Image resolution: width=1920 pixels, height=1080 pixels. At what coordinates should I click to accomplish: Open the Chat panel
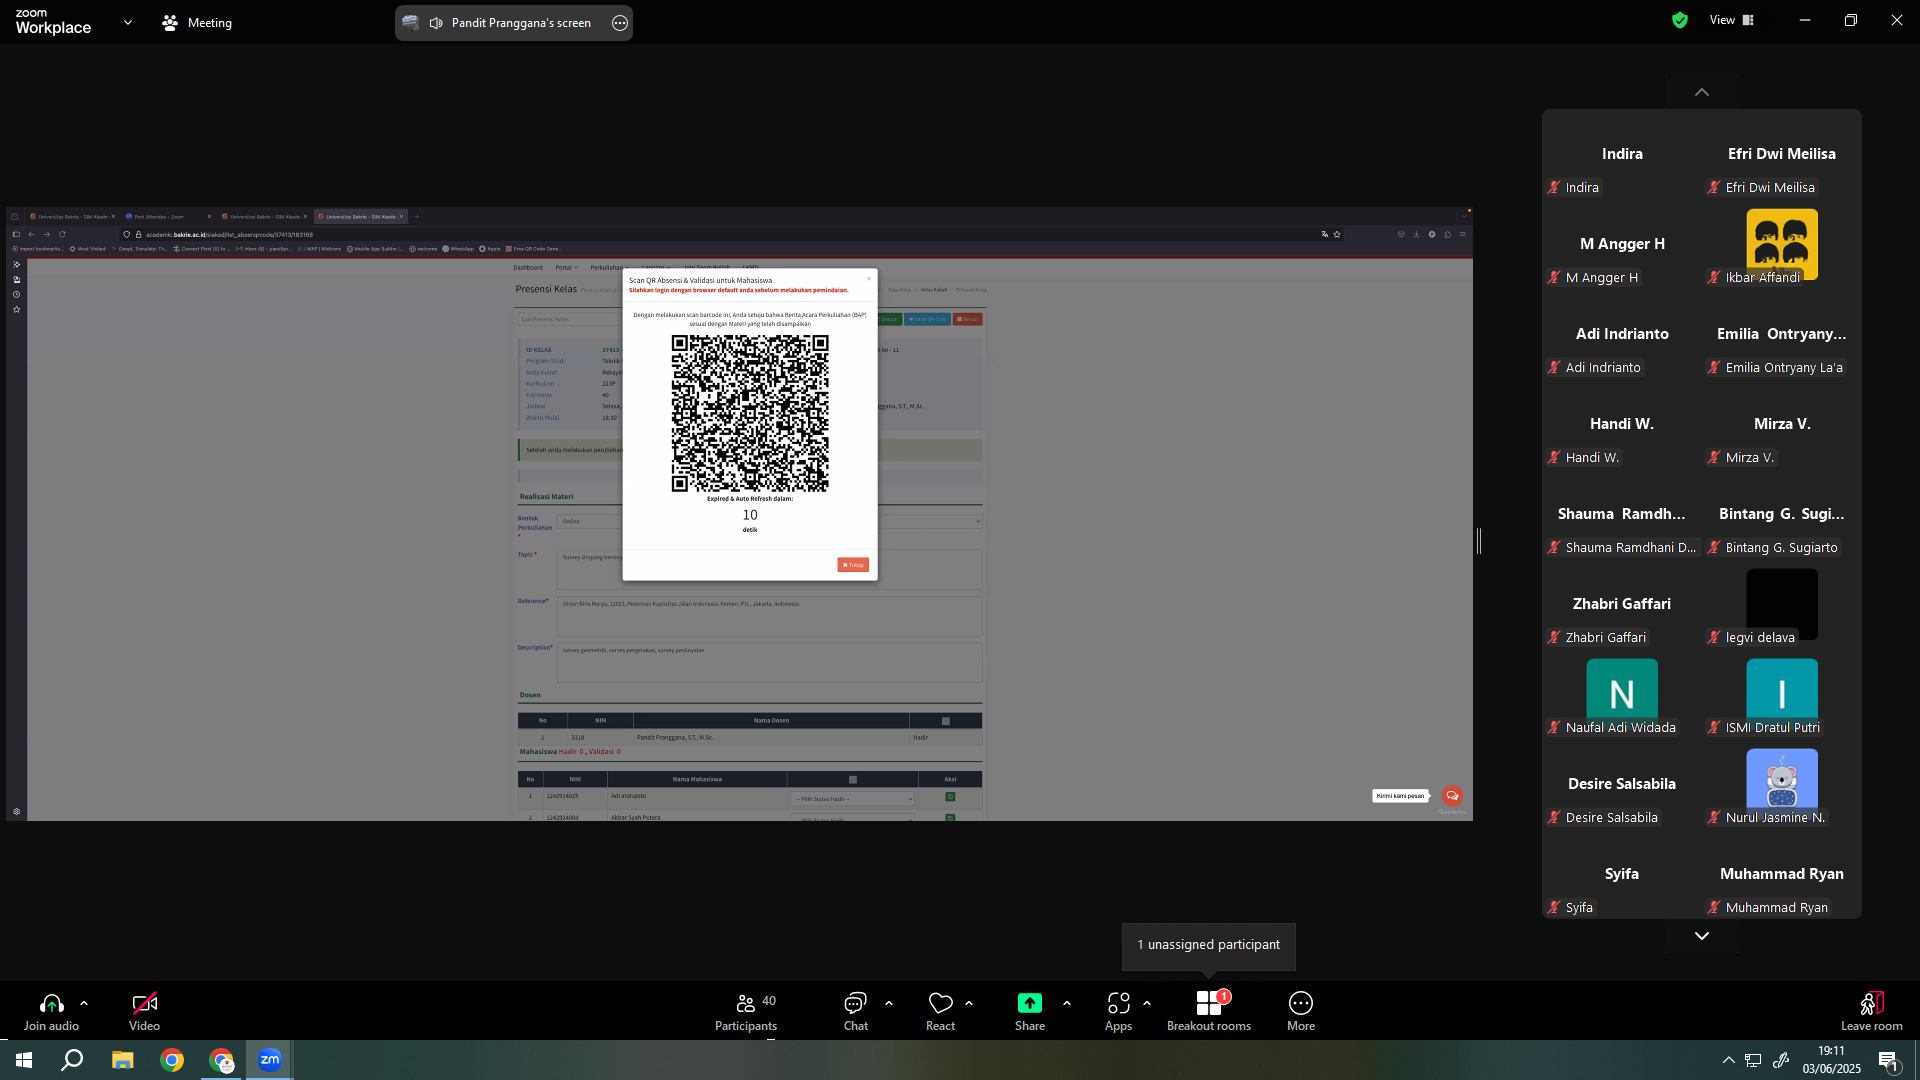(x=855, y=1011)
